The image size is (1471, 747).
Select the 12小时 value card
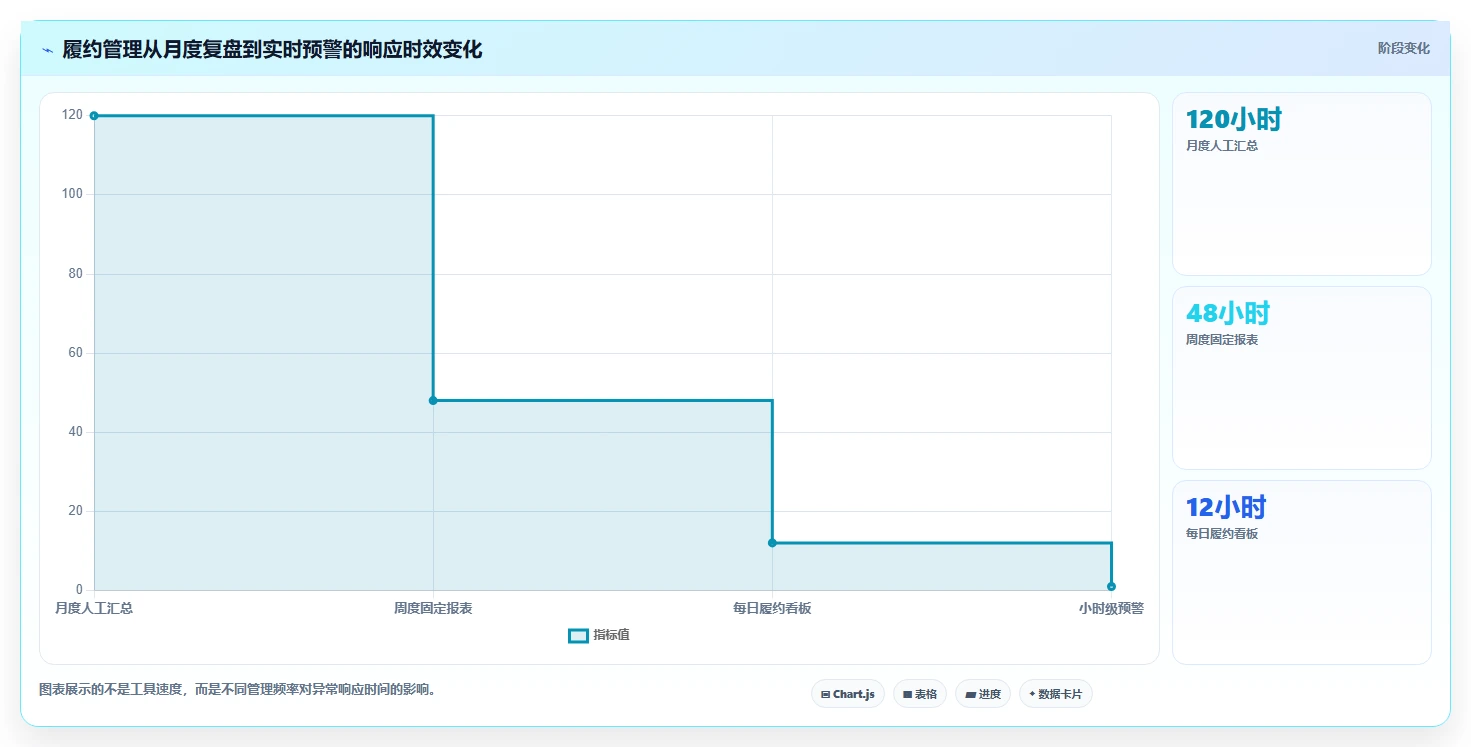[1302, 572]
